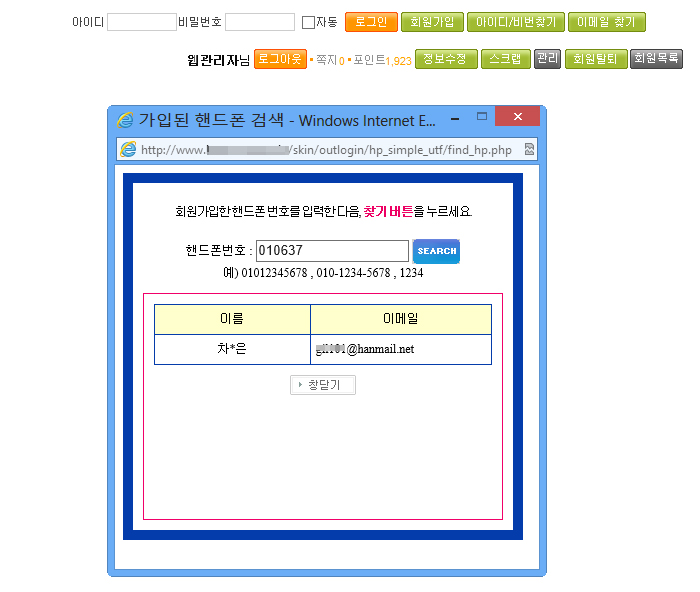This screenshot has height=592, width=700.
Task: Click the orange 로그인 button
Action: [371, 22]
